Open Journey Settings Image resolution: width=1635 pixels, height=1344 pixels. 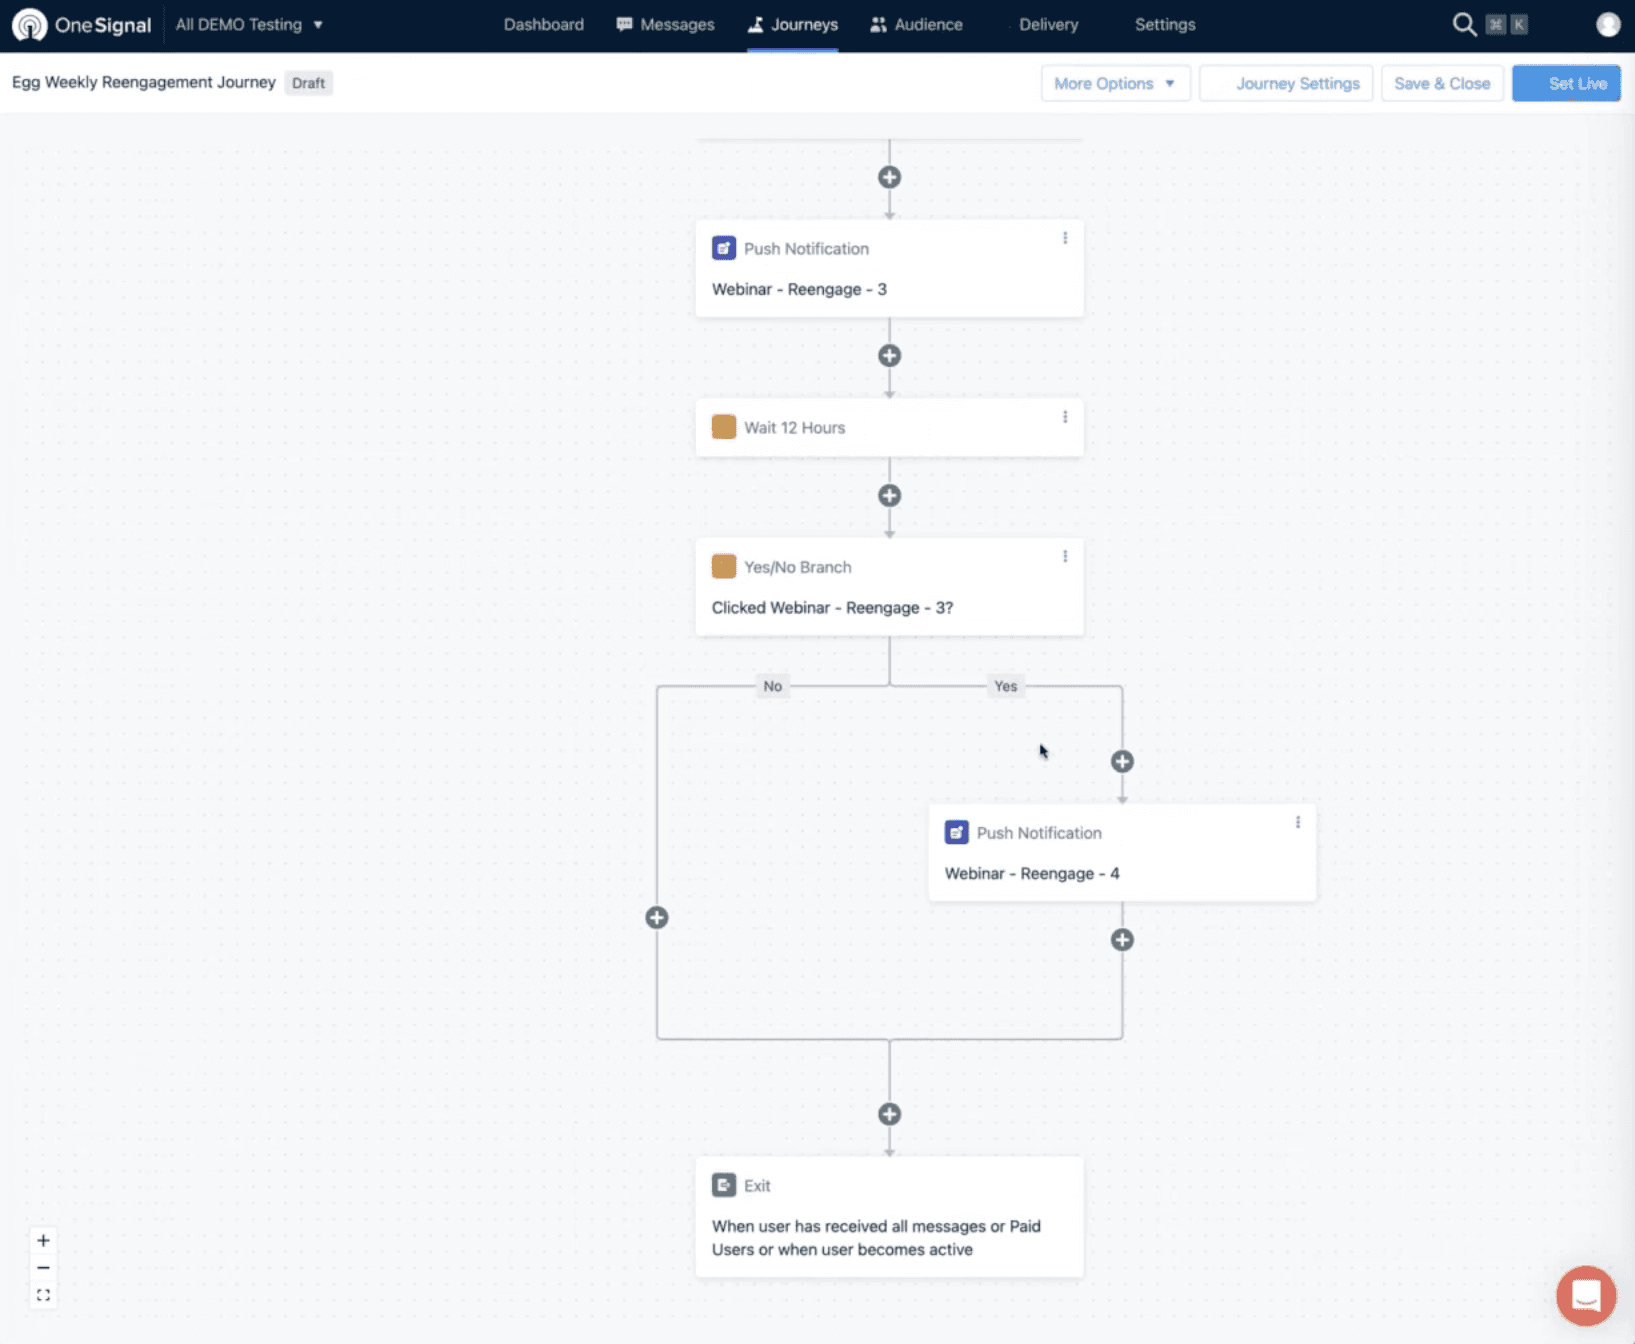point(1298,83)
